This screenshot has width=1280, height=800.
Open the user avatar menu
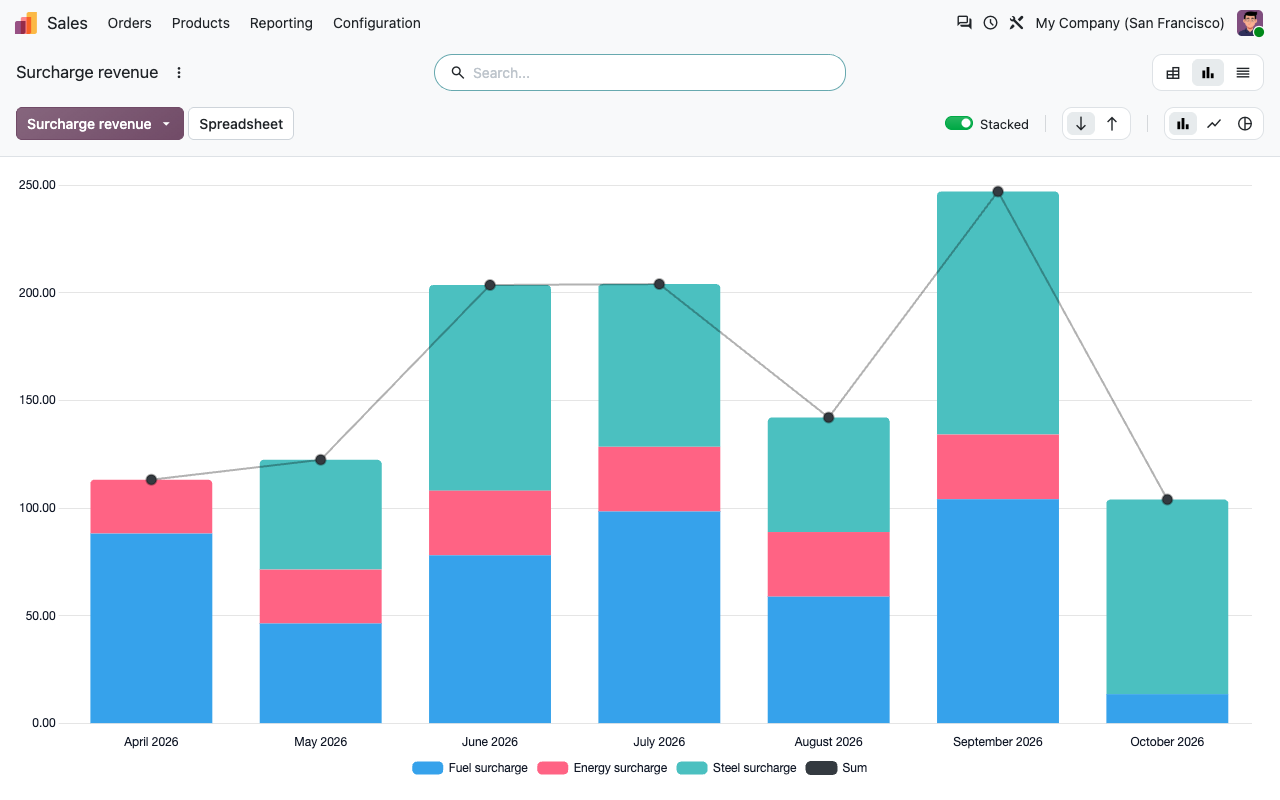(x=1250, y=23)
